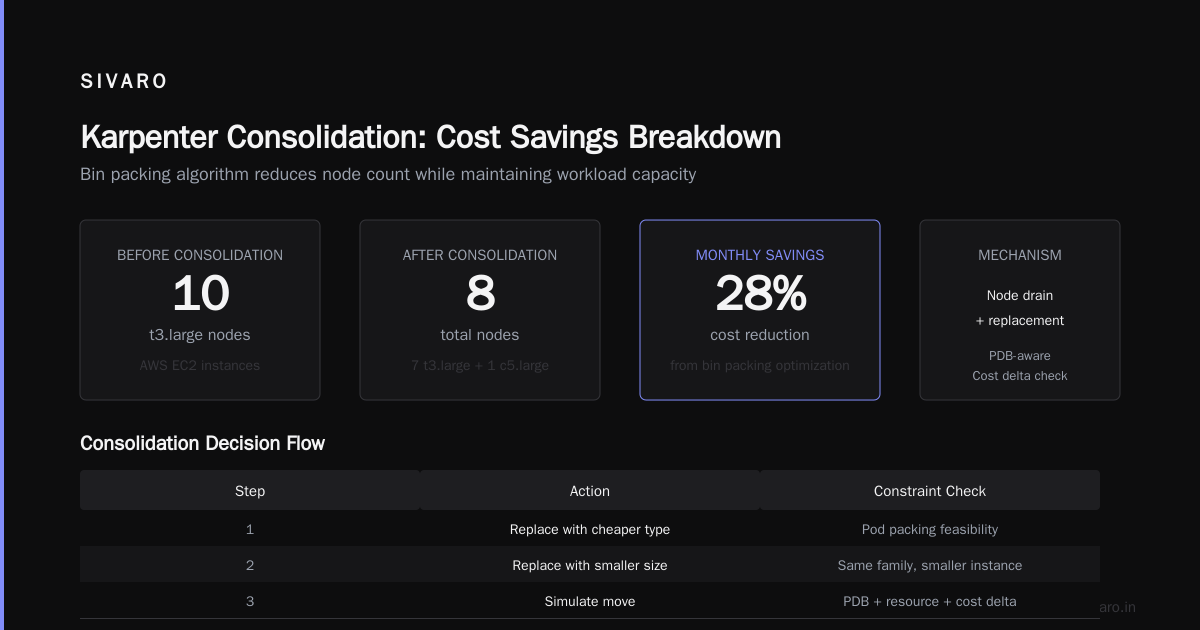Click 'from bin packing optimization' caption
The image size is (1200, 630).
tap(760, 366)
